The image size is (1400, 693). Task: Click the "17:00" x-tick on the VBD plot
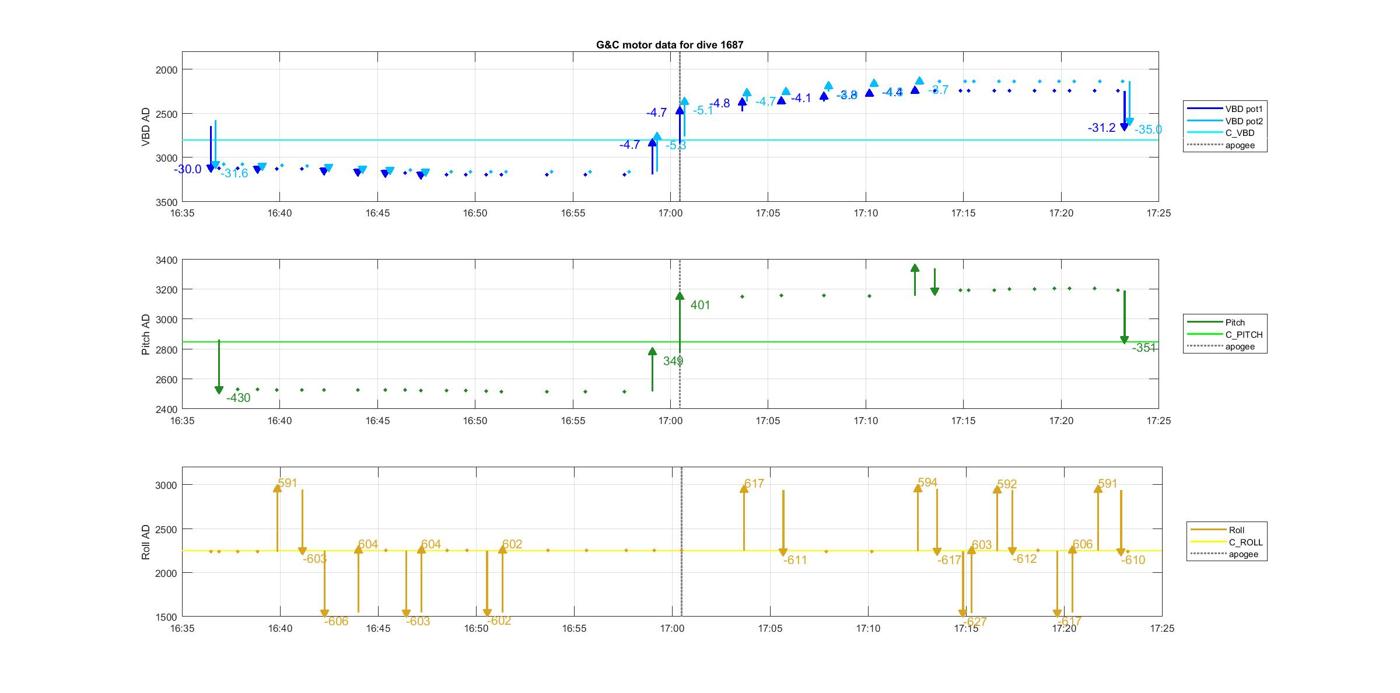pyautogui.click(x=670, y=213)
